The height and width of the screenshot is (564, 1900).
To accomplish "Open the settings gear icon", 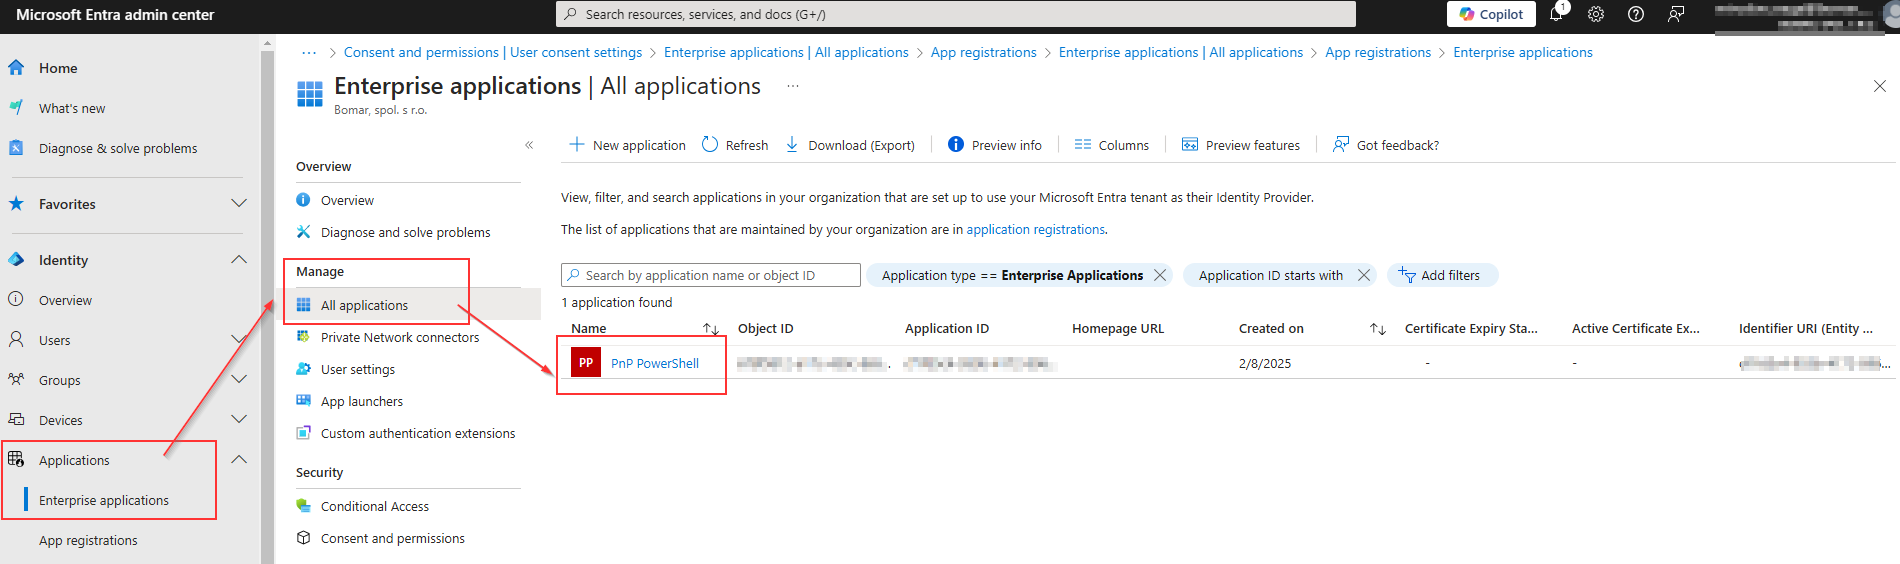I will point(1596,14).
